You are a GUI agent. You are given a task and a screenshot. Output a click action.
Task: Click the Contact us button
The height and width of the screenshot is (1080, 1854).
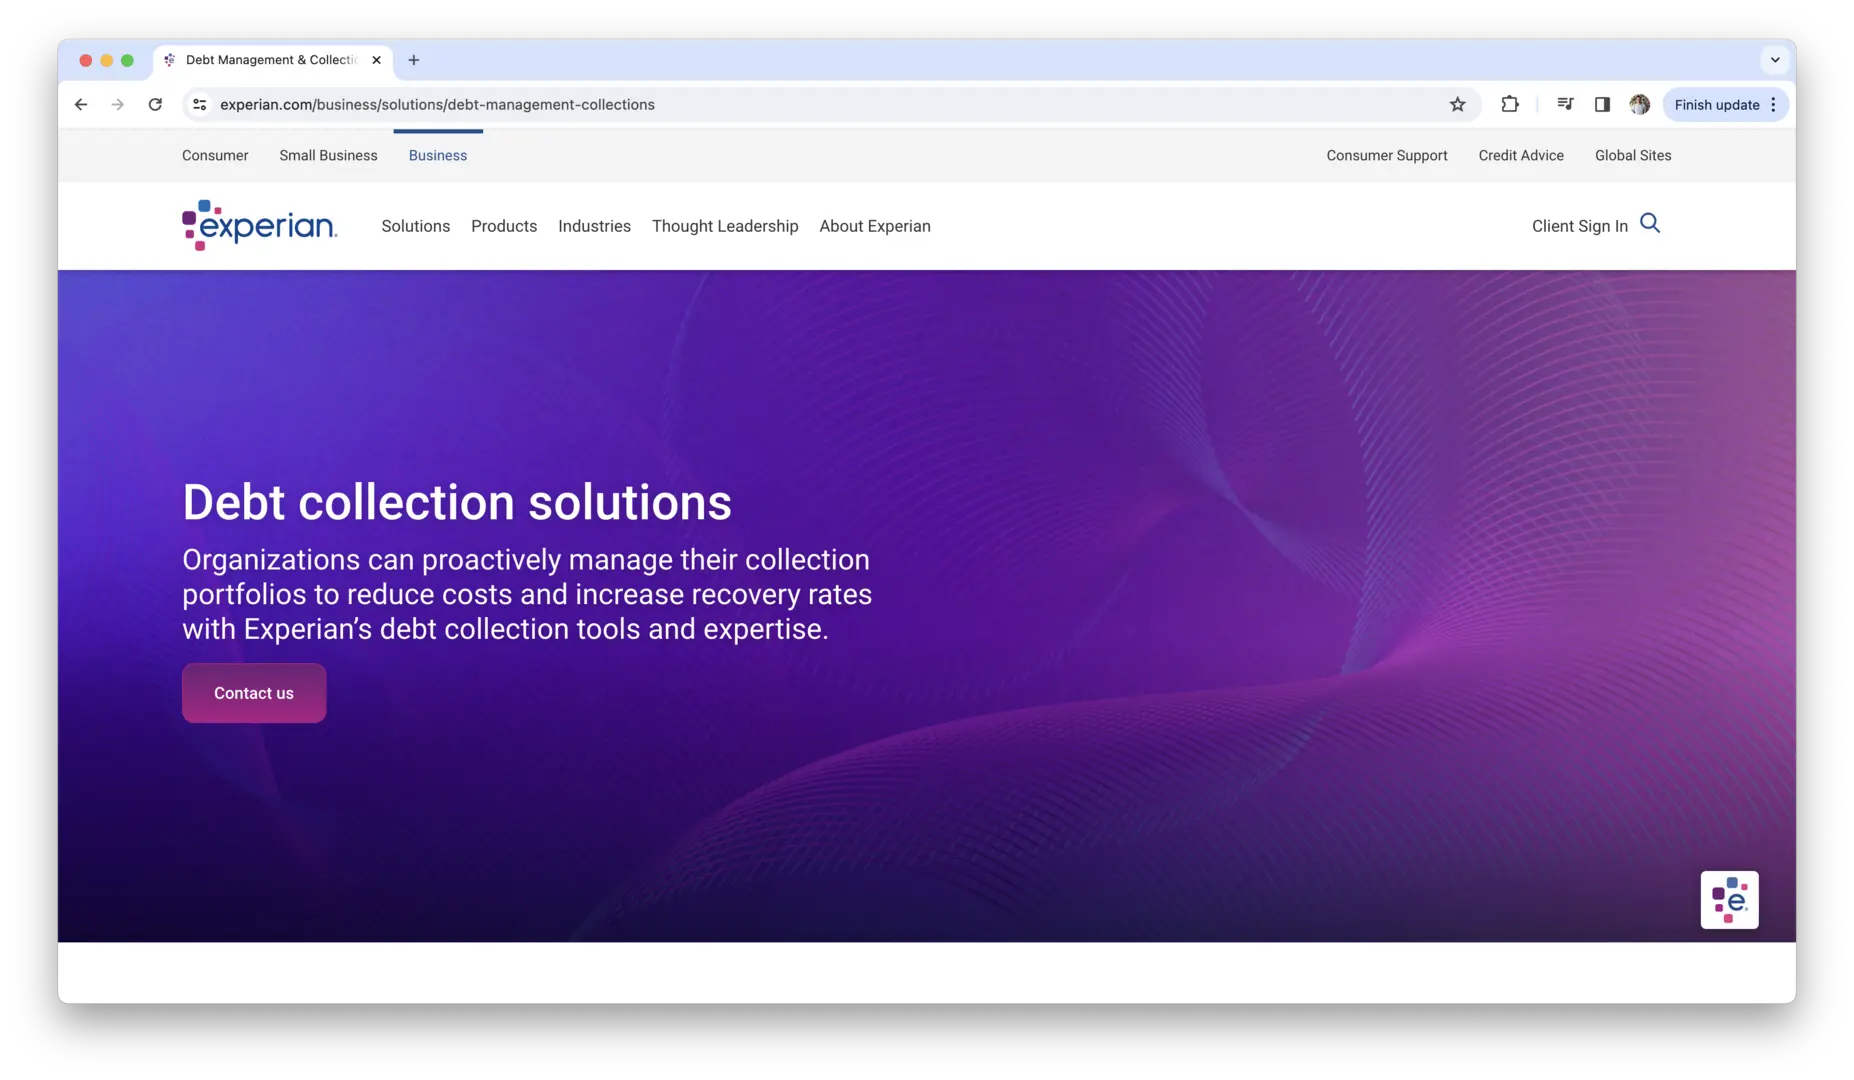pyautogui.click(x=254, y=693)
